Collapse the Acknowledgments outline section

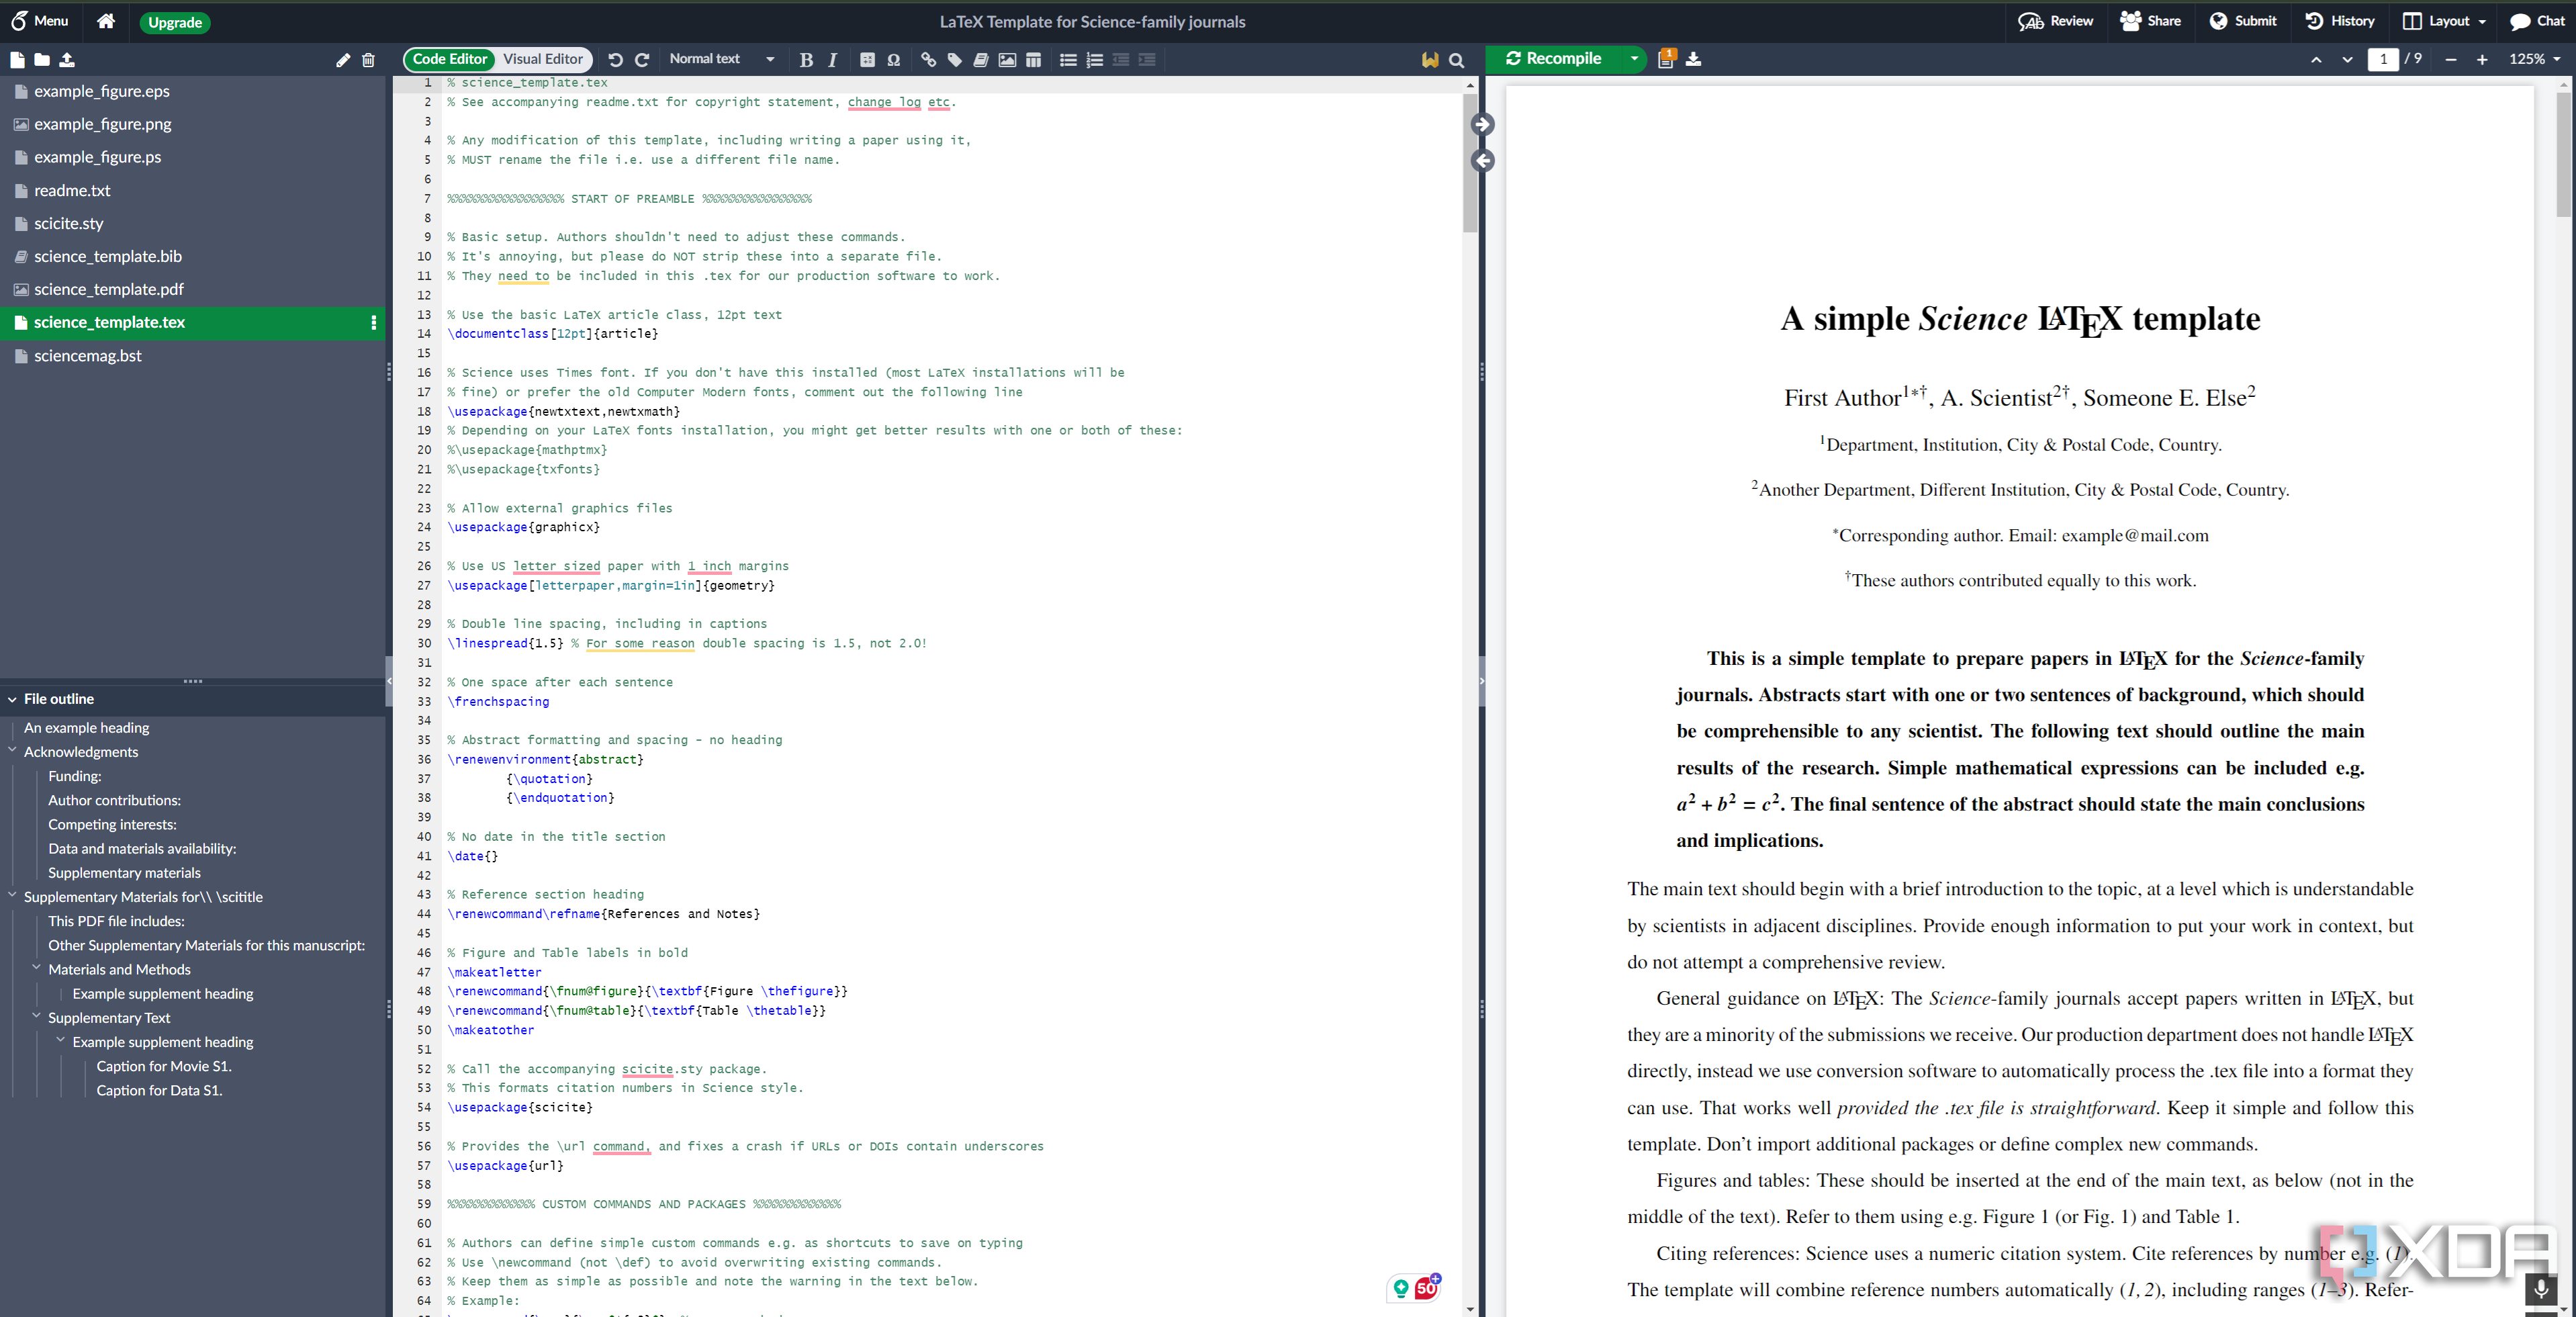(13, 751)
